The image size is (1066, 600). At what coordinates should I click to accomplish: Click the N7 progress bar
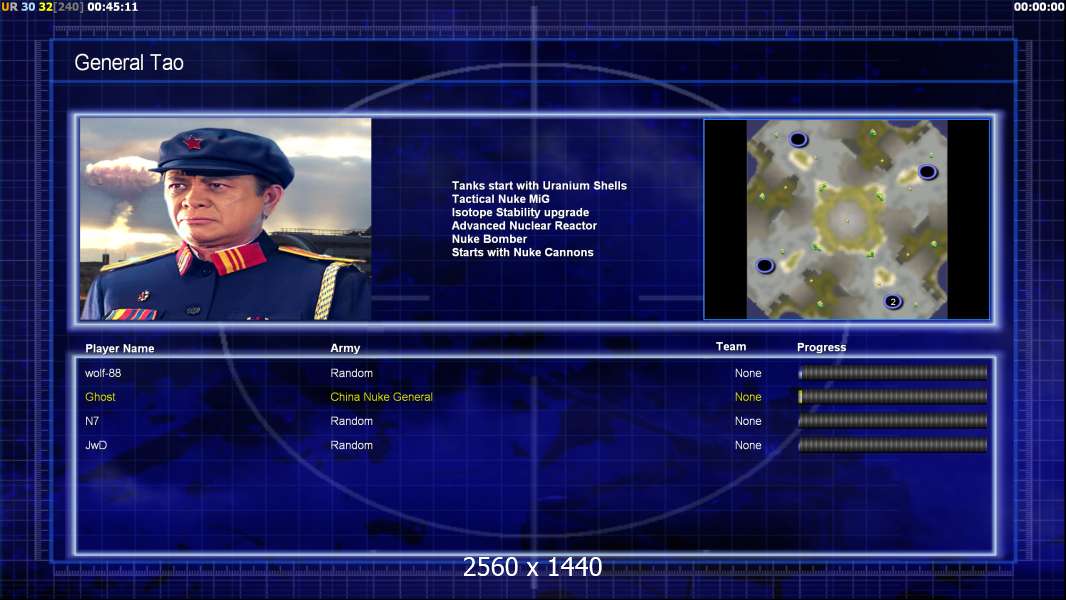[x=893, y=421]
